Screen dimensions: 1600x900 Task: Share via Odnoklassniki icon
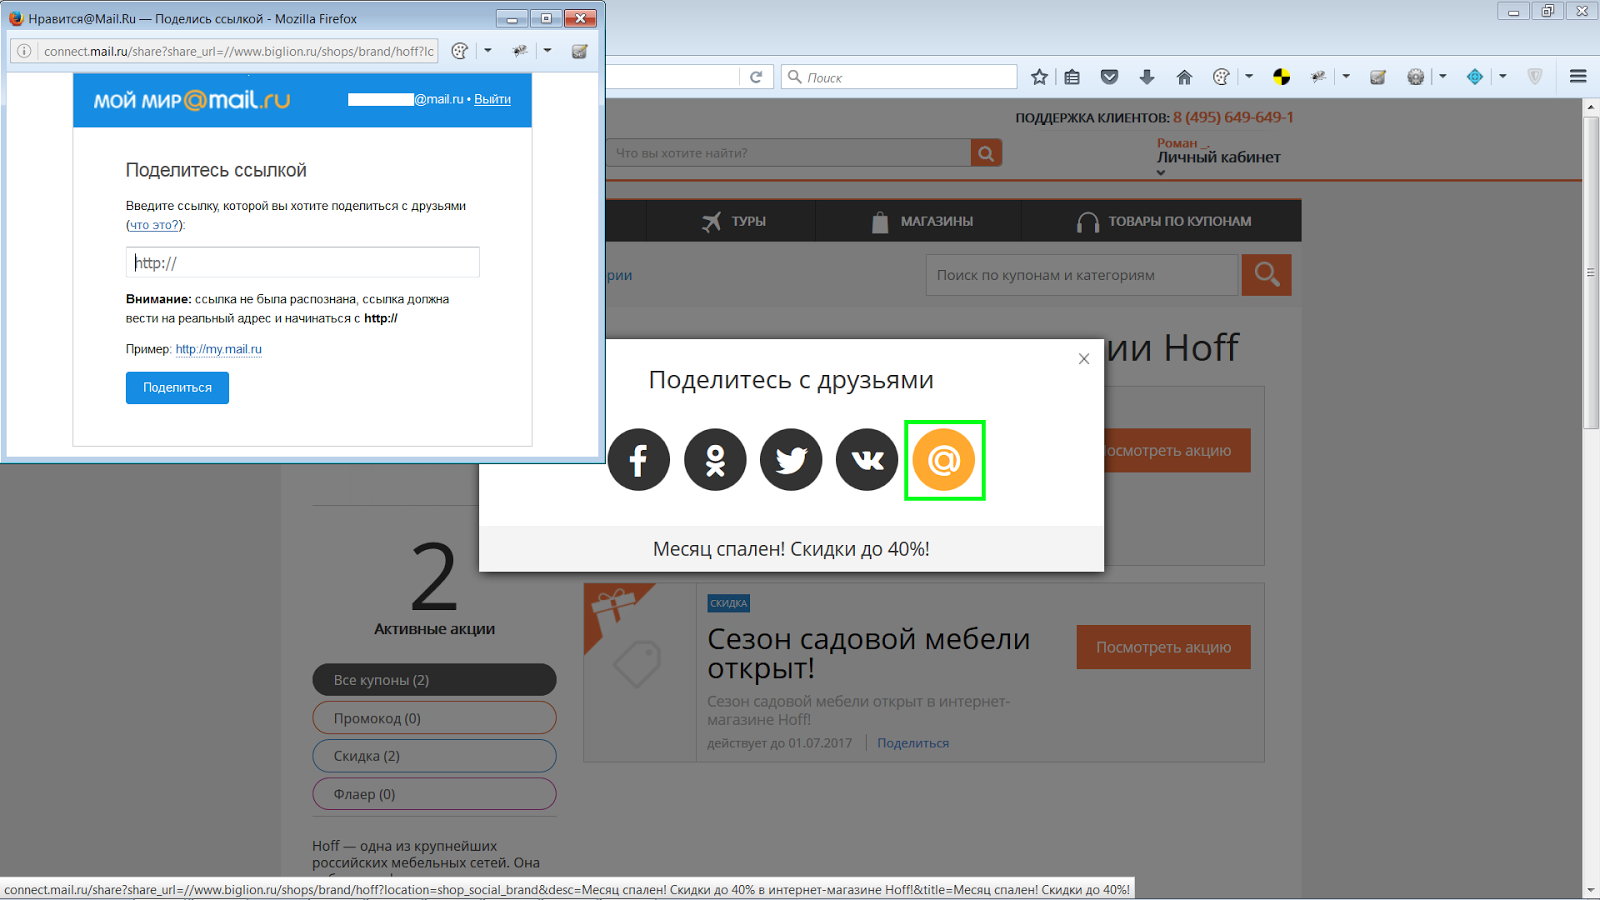(715, 460)
